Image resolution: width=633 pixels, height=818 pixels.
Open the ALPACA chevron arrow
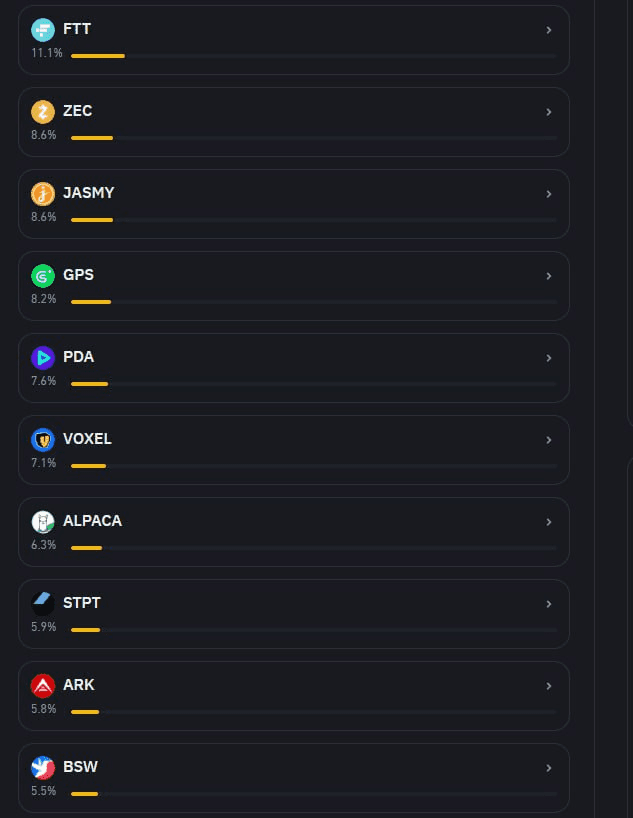[549, 522]
